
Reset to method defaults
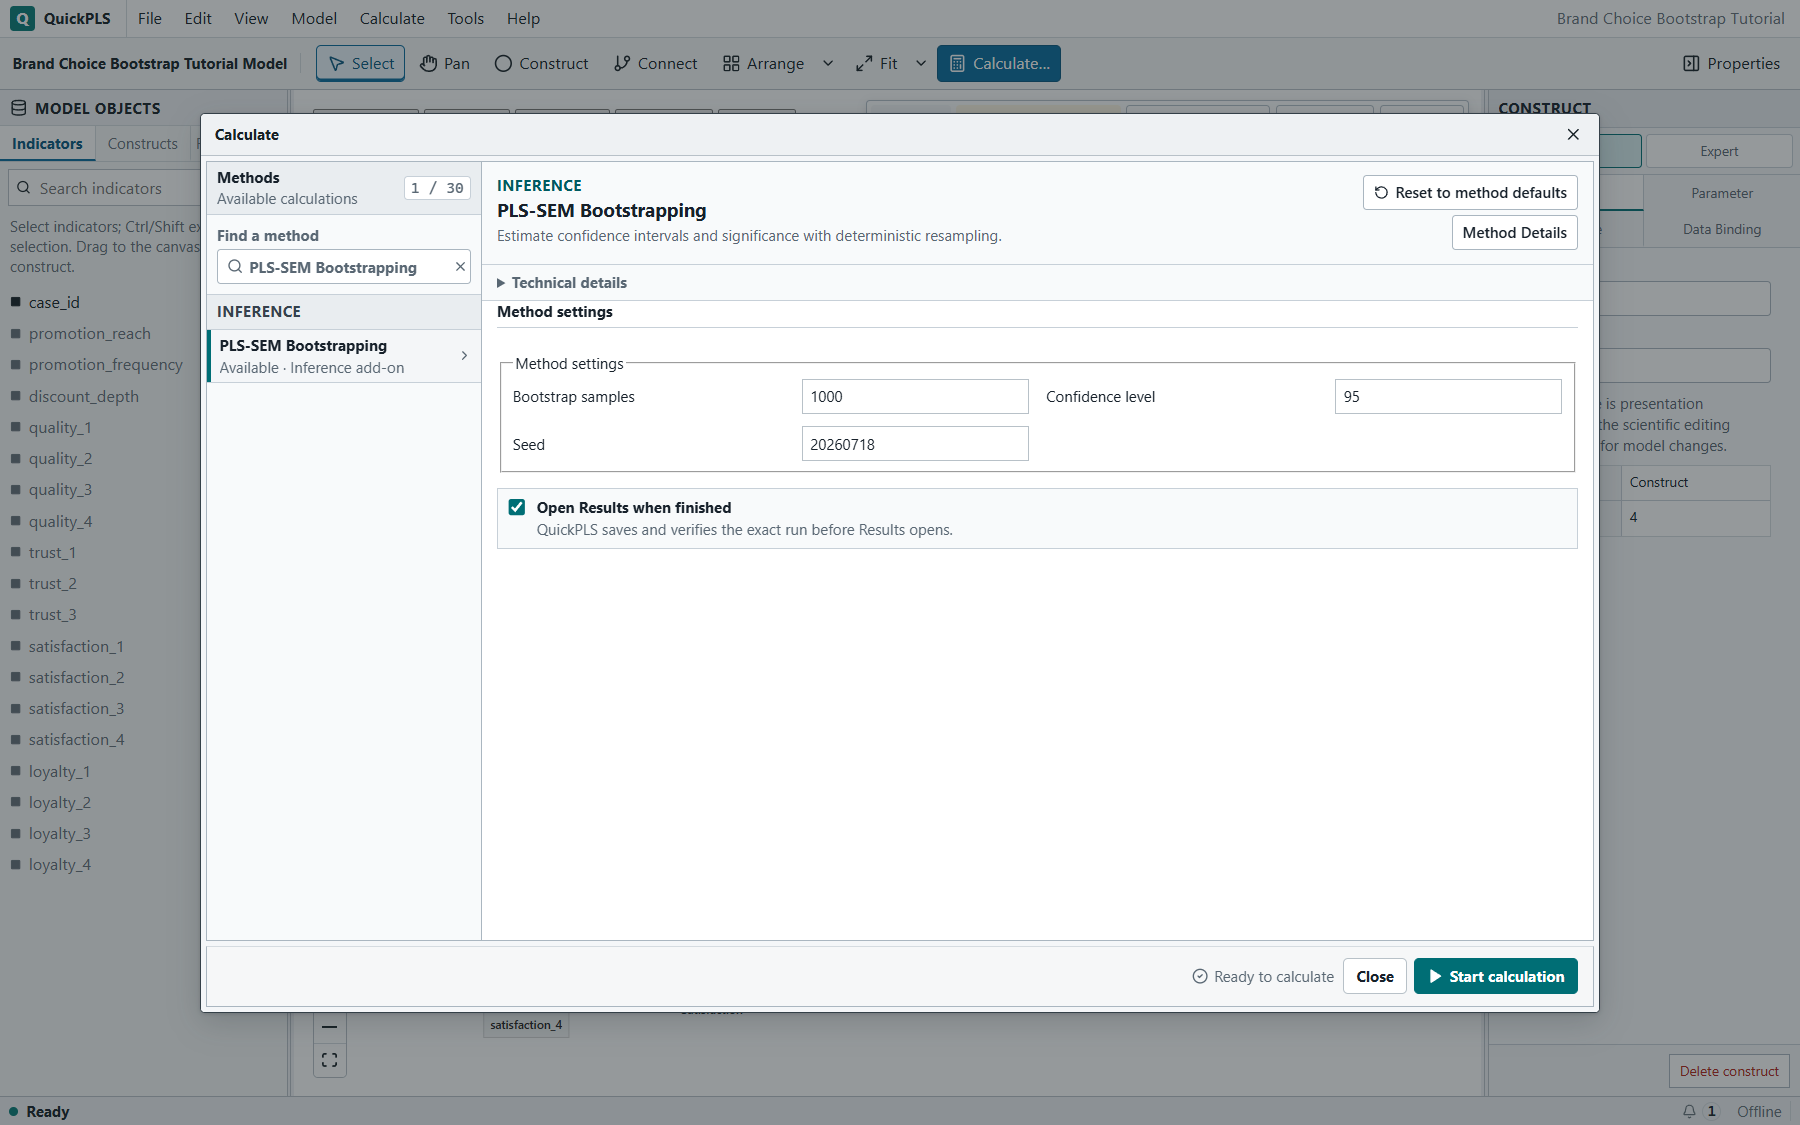(x=1470, y=192)
